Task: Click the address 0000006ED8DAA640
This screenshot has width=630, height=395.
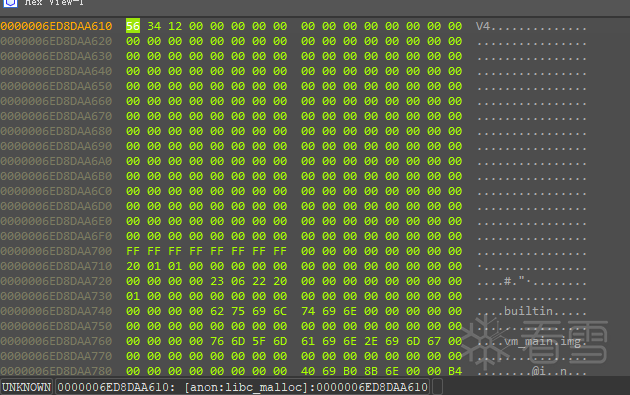Action: [56, 71]
